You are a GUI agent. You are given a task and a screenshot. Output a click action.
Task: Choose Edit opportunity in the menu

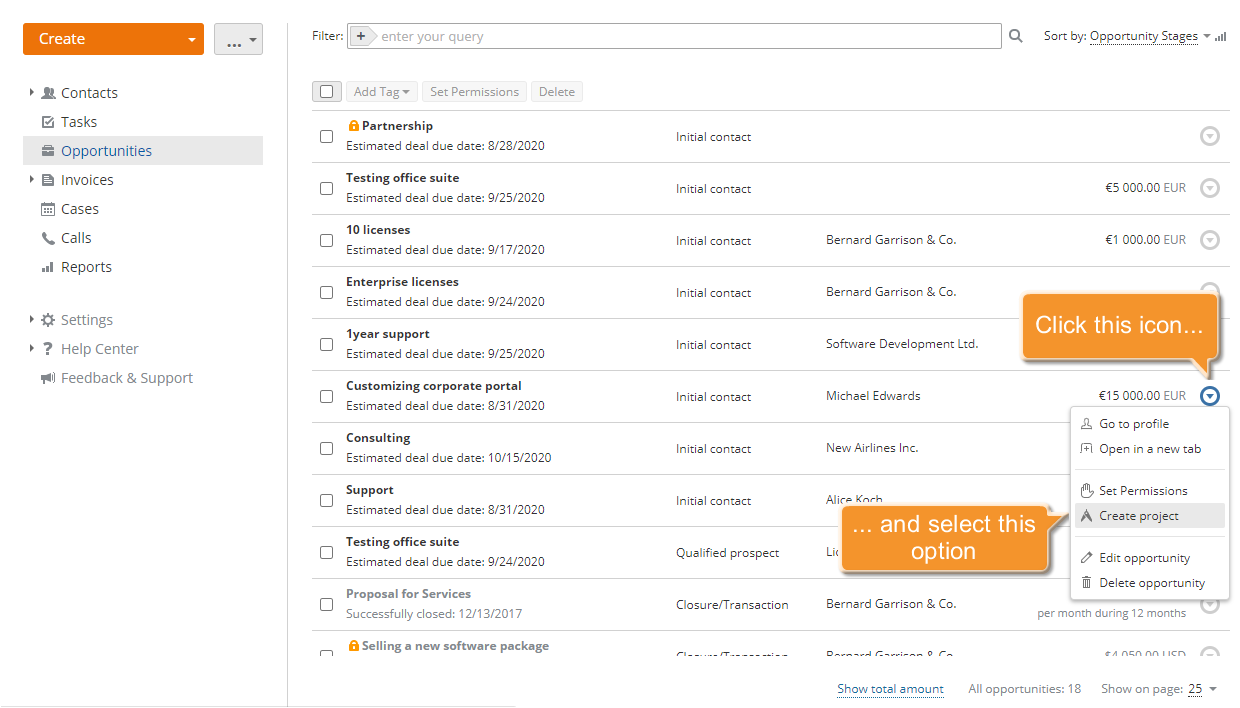pyautogui.click(x=1144, y=558)
